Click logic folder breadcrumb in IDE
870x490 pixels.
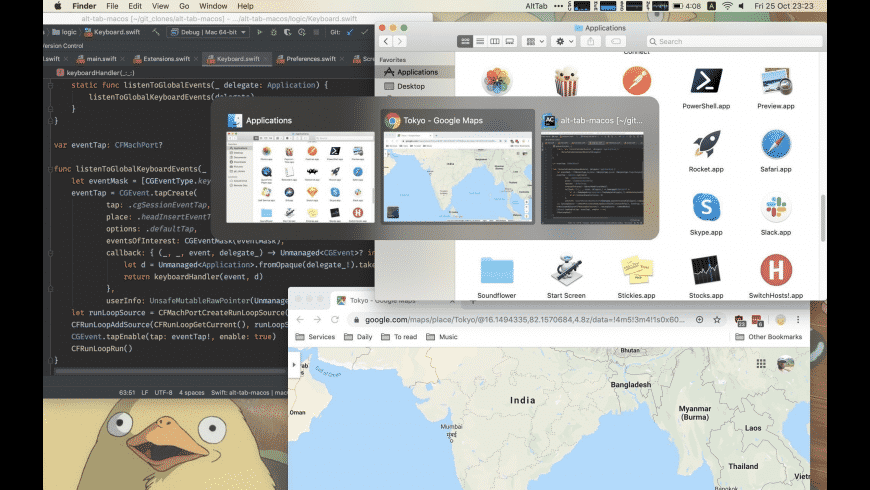tap(64, 32)
